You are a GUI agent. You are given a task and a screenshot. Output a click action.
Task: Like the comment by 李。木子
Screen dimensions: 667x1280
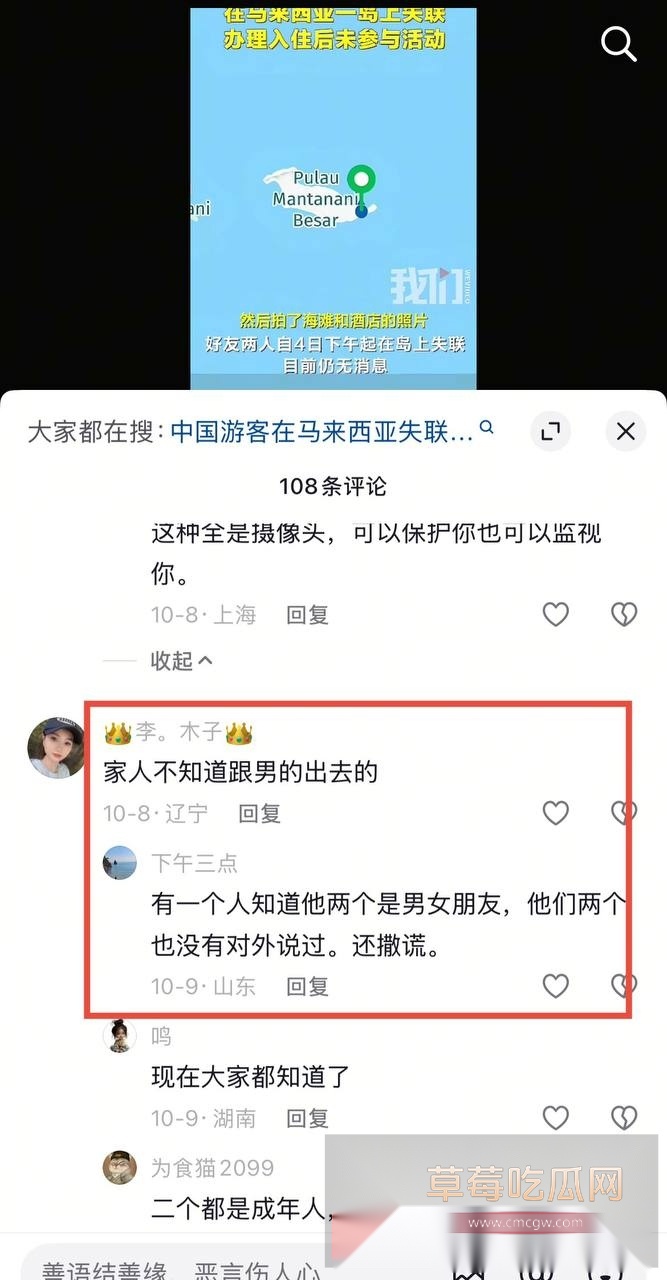pos(556,813)
